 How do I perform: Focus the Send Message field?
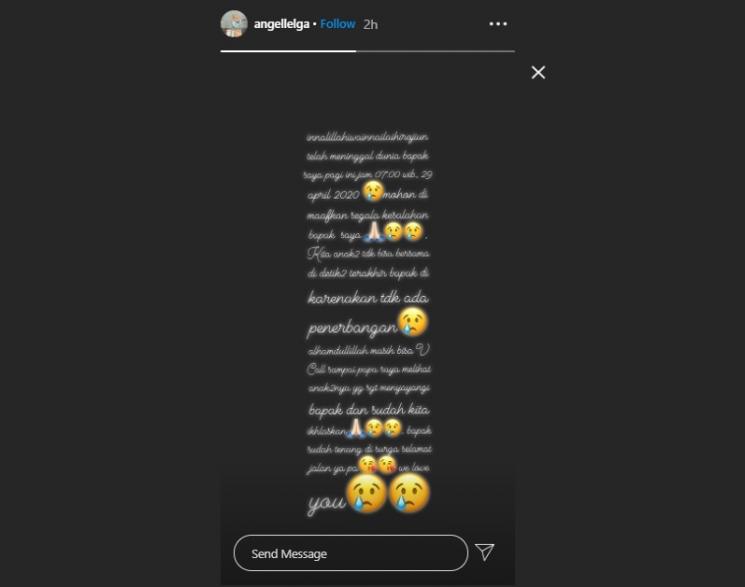[x=351, y=553]
